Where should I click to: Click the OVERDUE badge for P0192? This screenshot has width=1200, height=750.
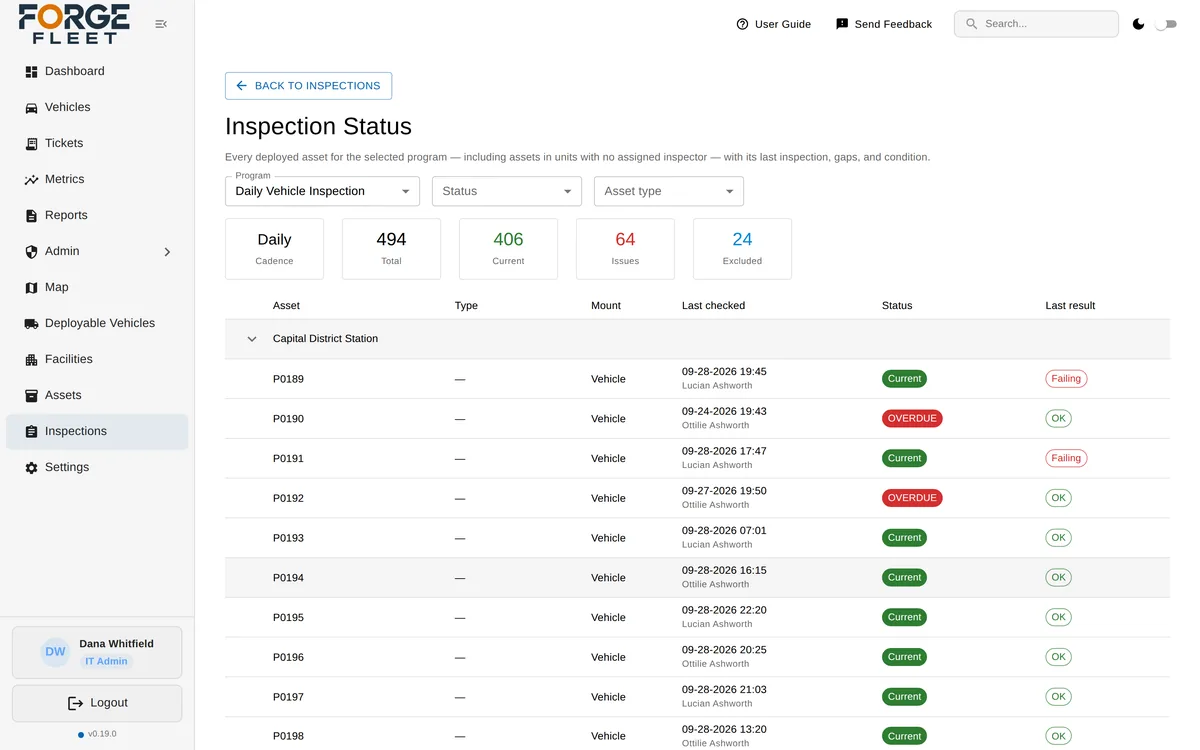(x=912, y=498)
